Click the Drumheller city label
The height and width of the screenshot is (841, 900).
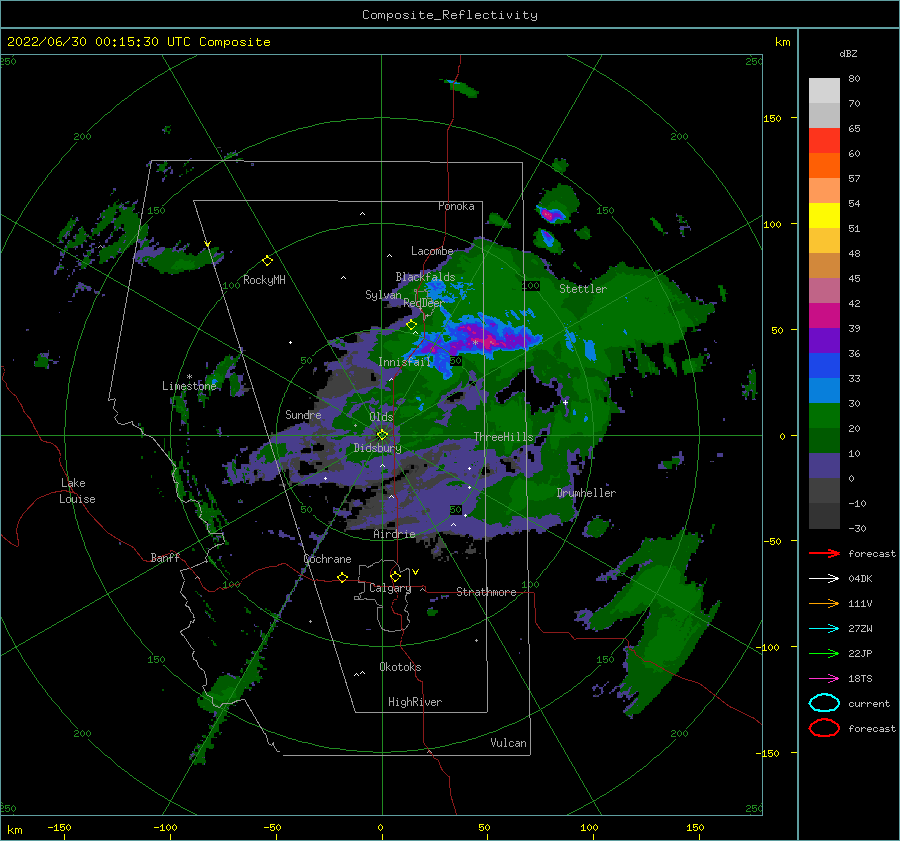tap(586, 493)
